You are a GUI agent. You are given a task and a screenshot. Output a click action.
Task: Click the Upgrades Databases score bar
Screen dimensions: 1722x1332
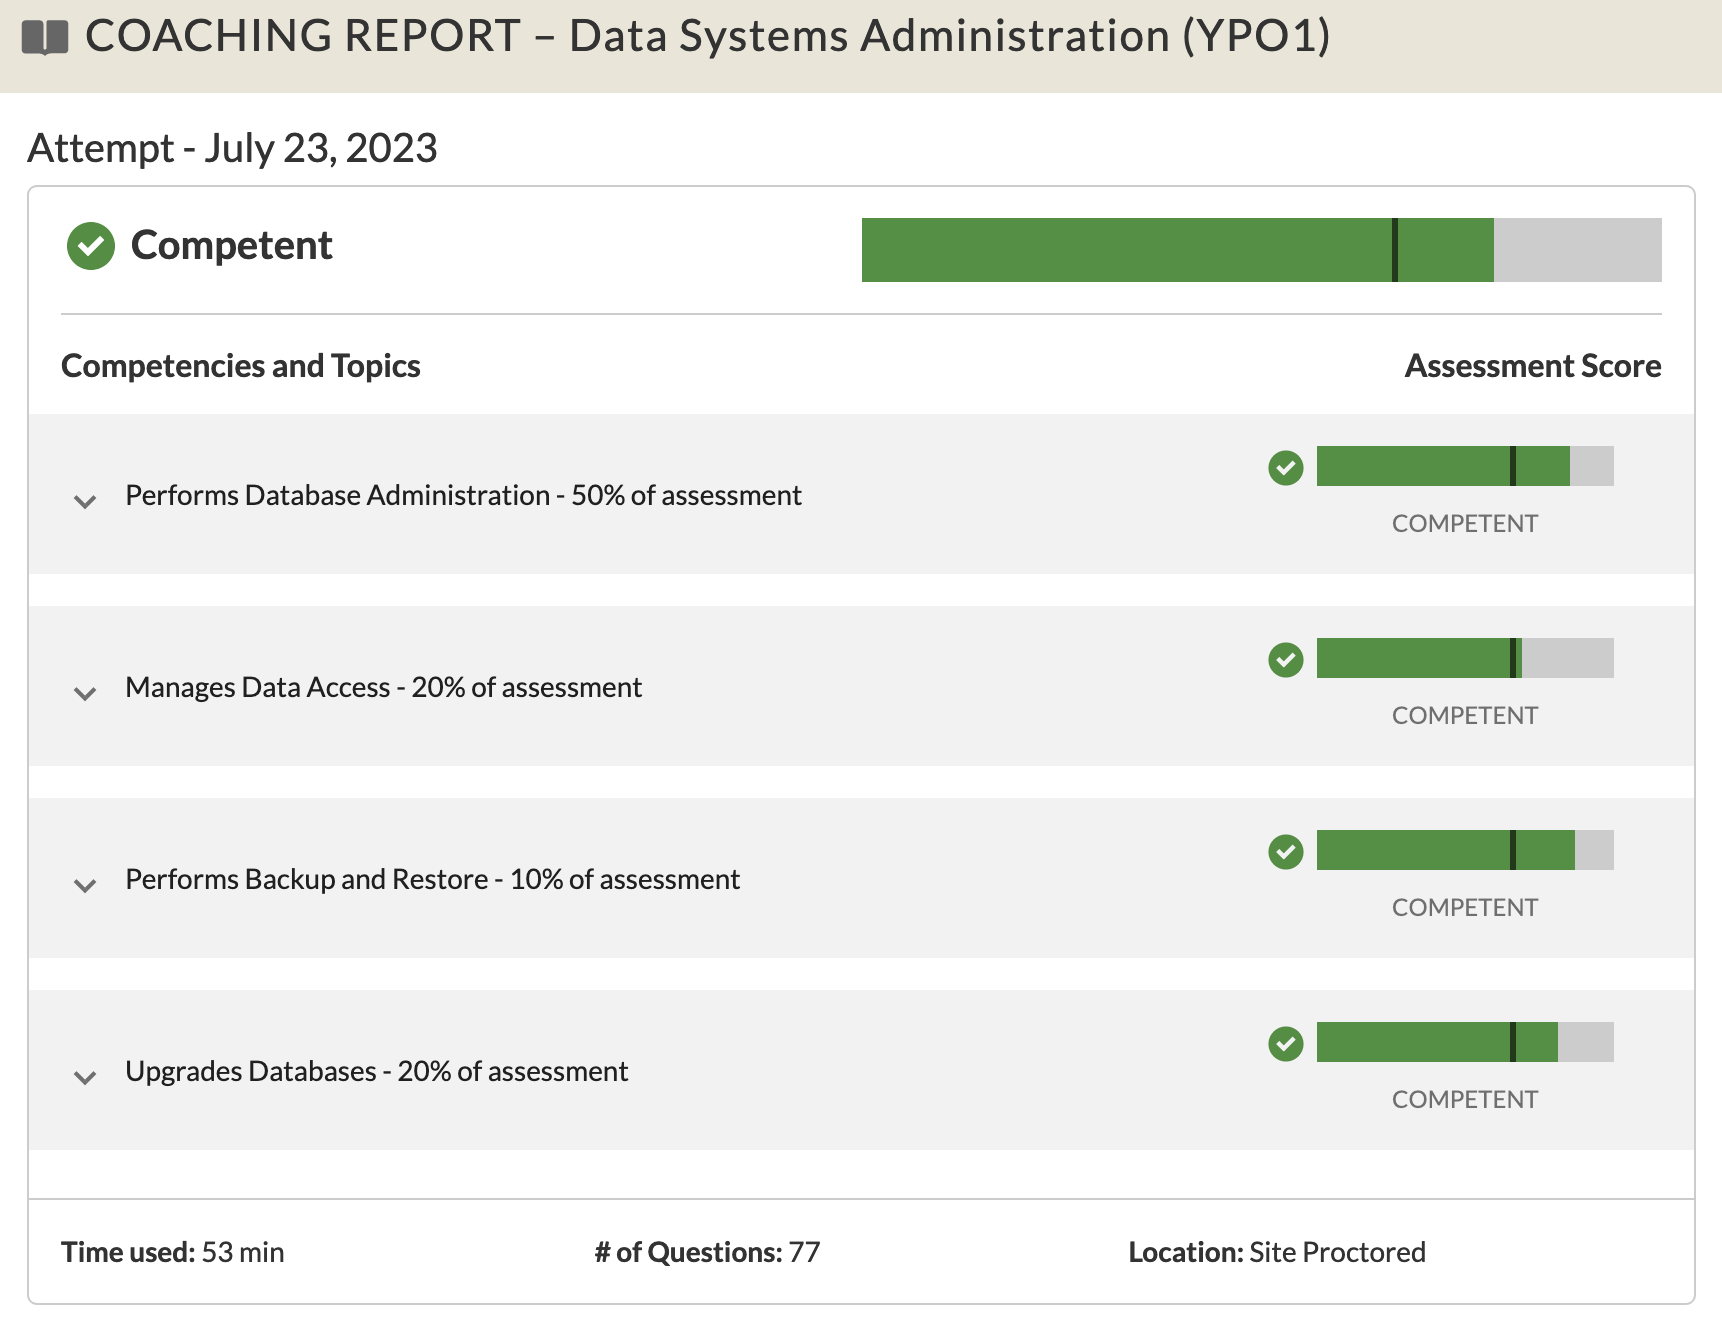[1465, 1042]
